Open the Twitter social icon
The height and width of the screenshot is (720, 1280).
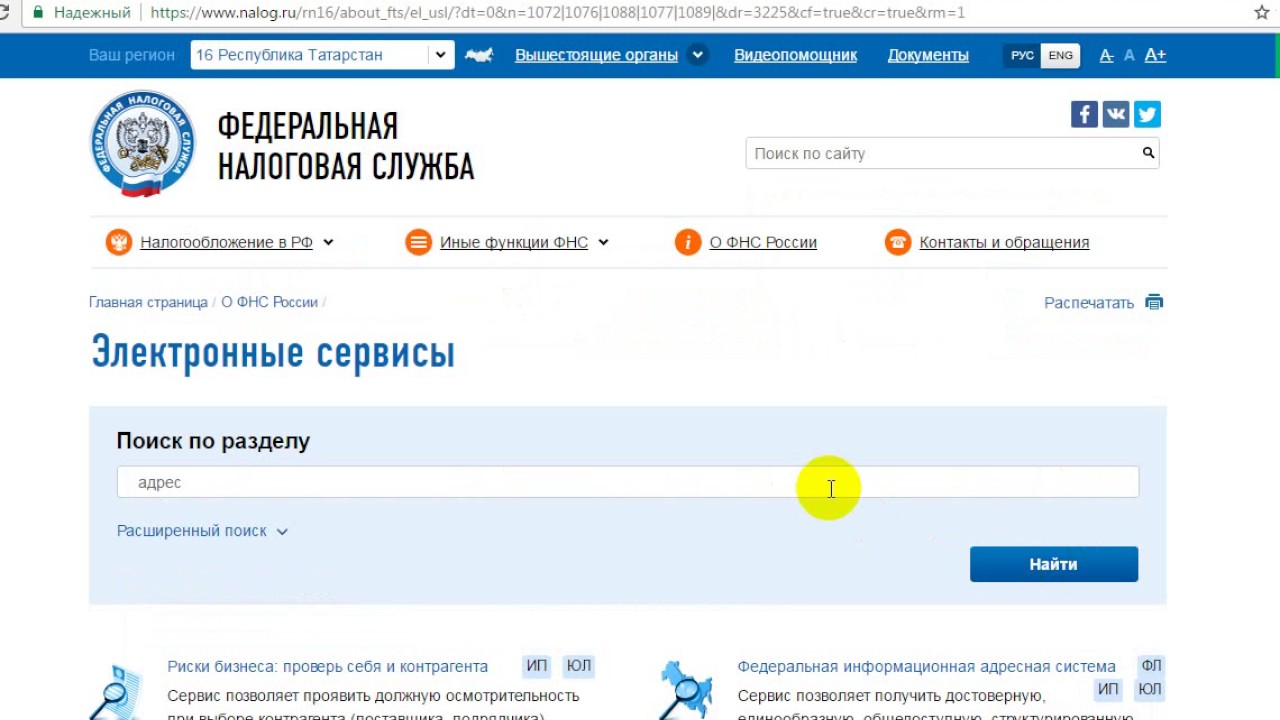1147,114
